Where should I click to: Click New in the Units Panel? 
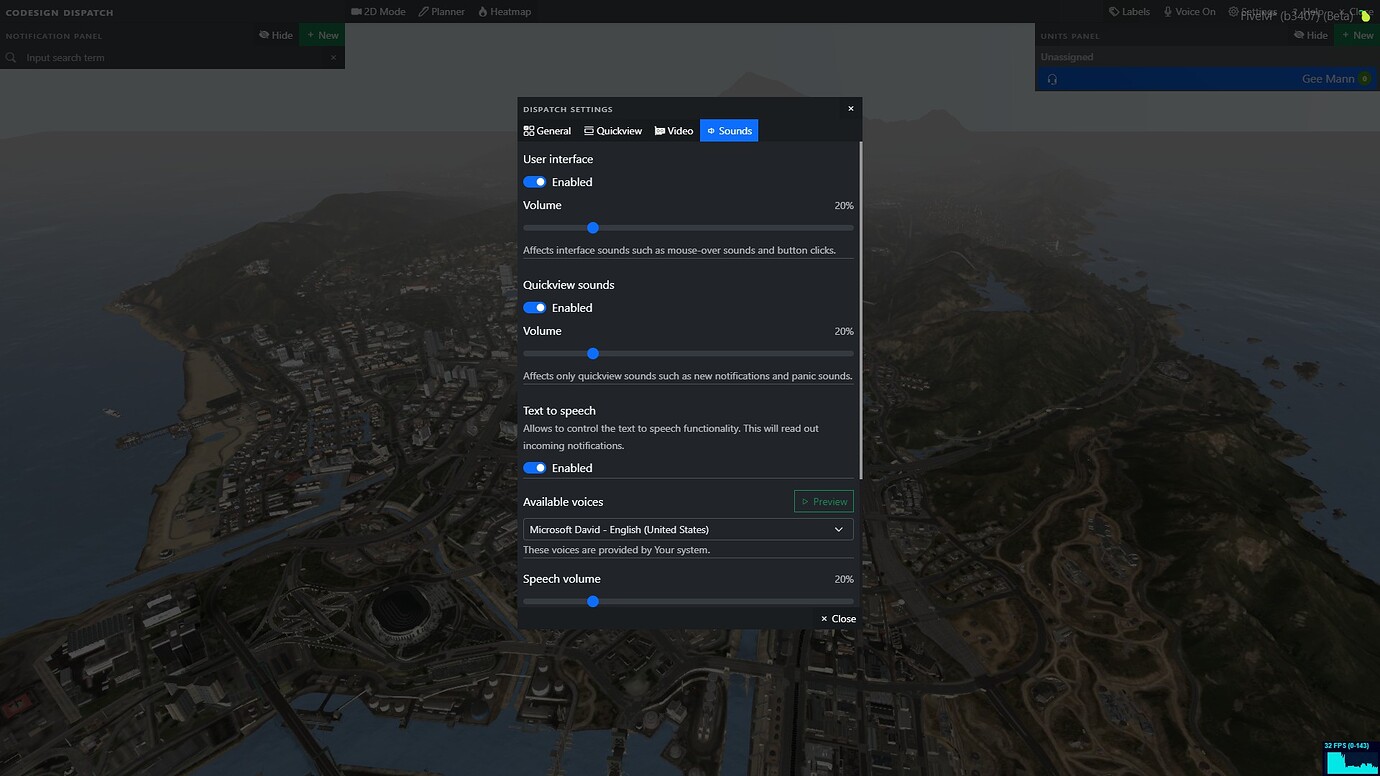[1357, 34]
